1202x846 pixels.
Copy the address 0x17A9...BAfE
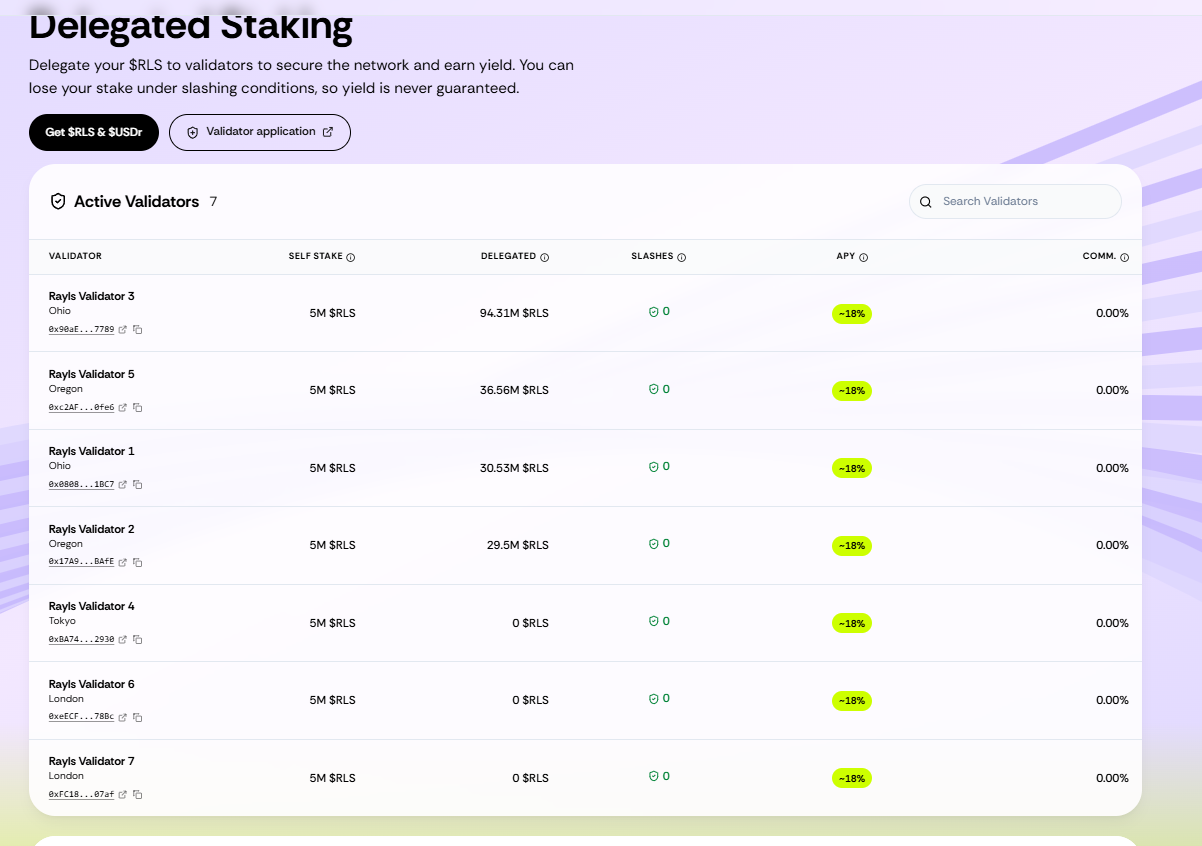click(138, 562)
